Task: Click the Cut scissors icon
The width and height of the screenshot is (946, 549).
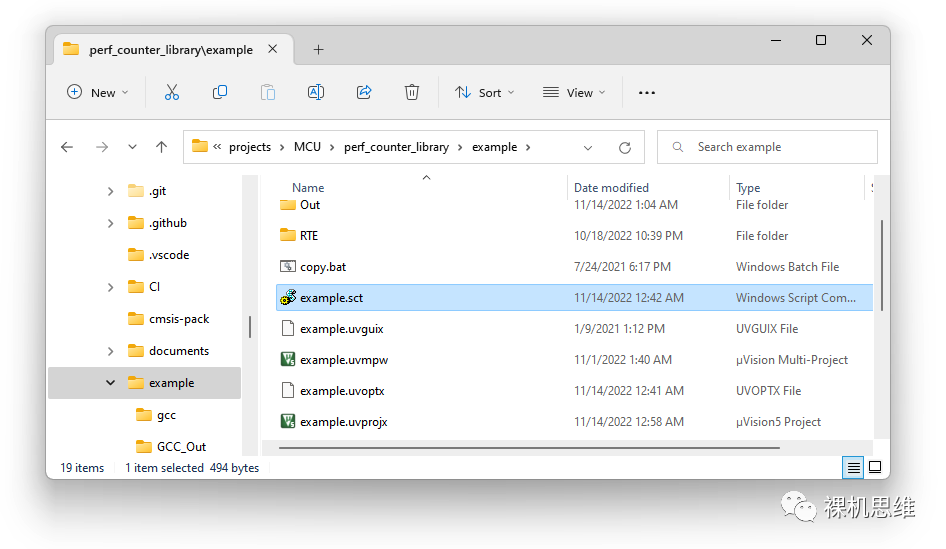Action: click(x=171, y=92)
